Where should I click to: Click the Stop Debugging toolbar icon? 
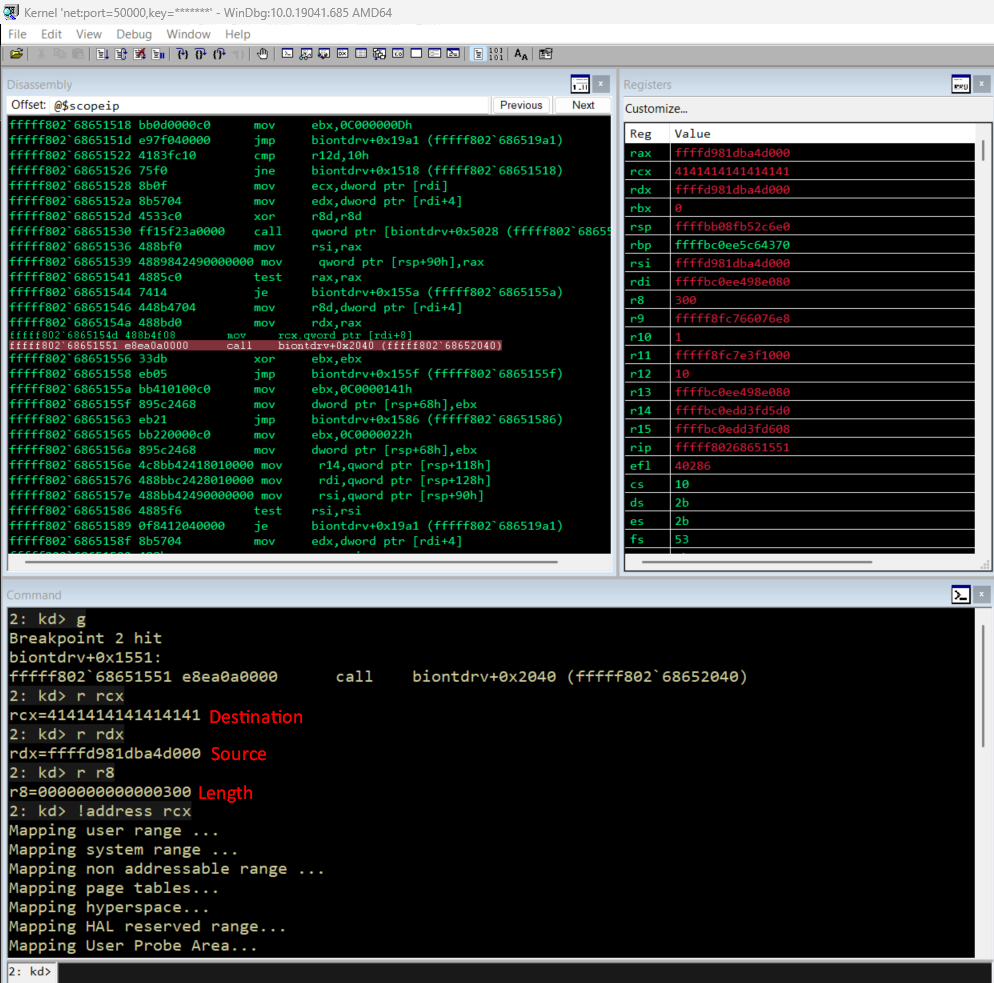click(x=140, y=54)
